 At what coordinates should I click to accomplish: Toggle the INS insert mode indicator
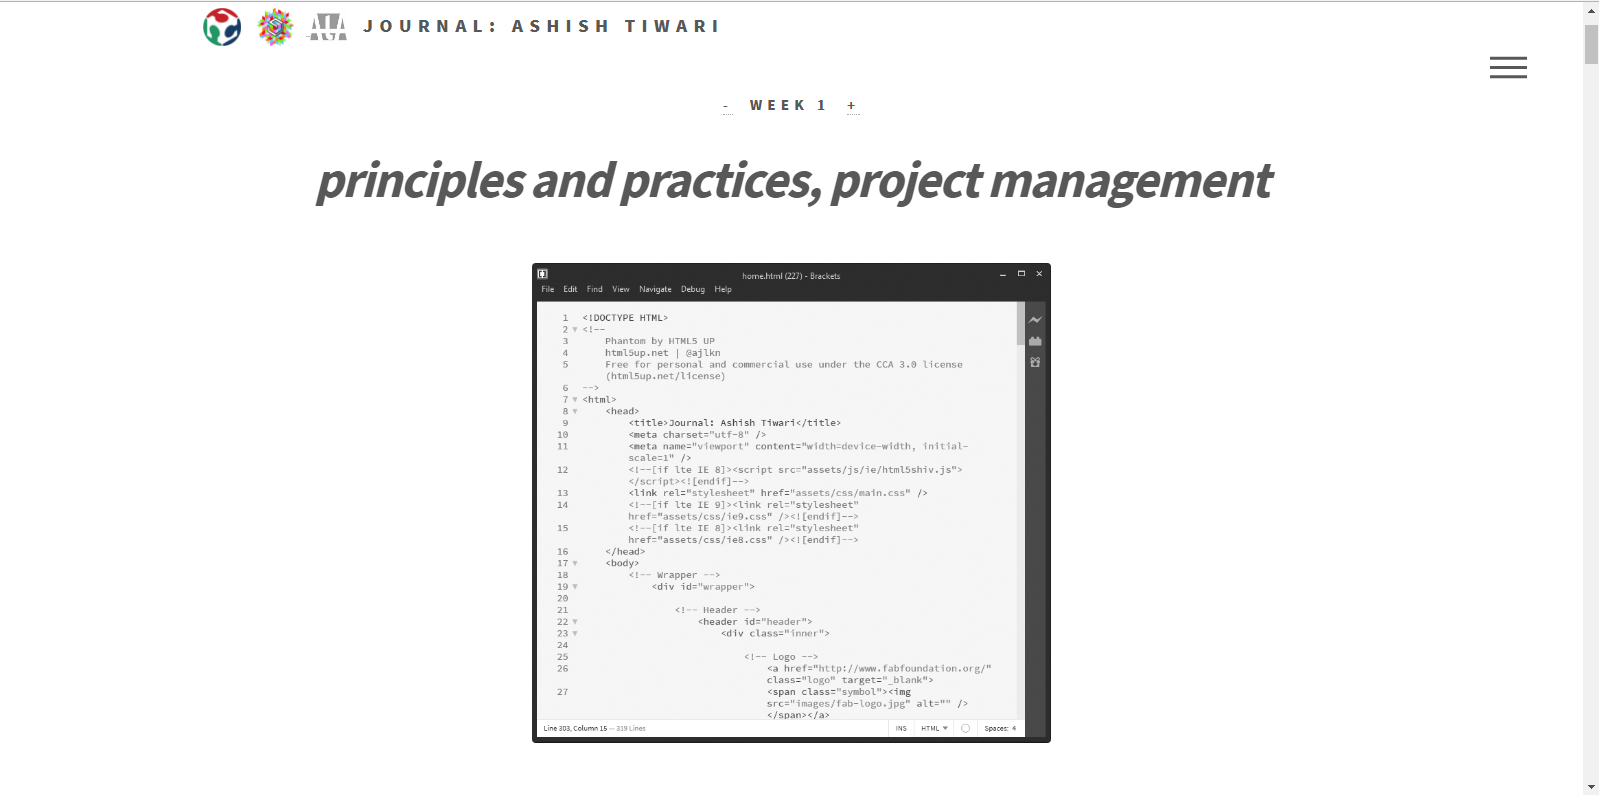tap(901, 728)
